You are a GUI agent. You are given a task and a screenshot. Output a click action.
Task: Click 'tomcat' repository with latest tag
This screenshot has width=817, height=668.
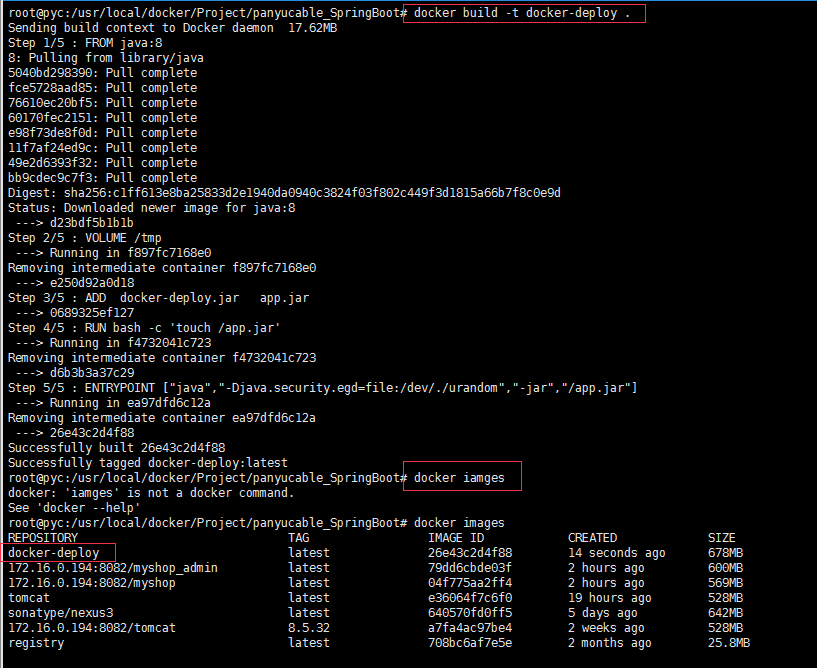(29, 598)
